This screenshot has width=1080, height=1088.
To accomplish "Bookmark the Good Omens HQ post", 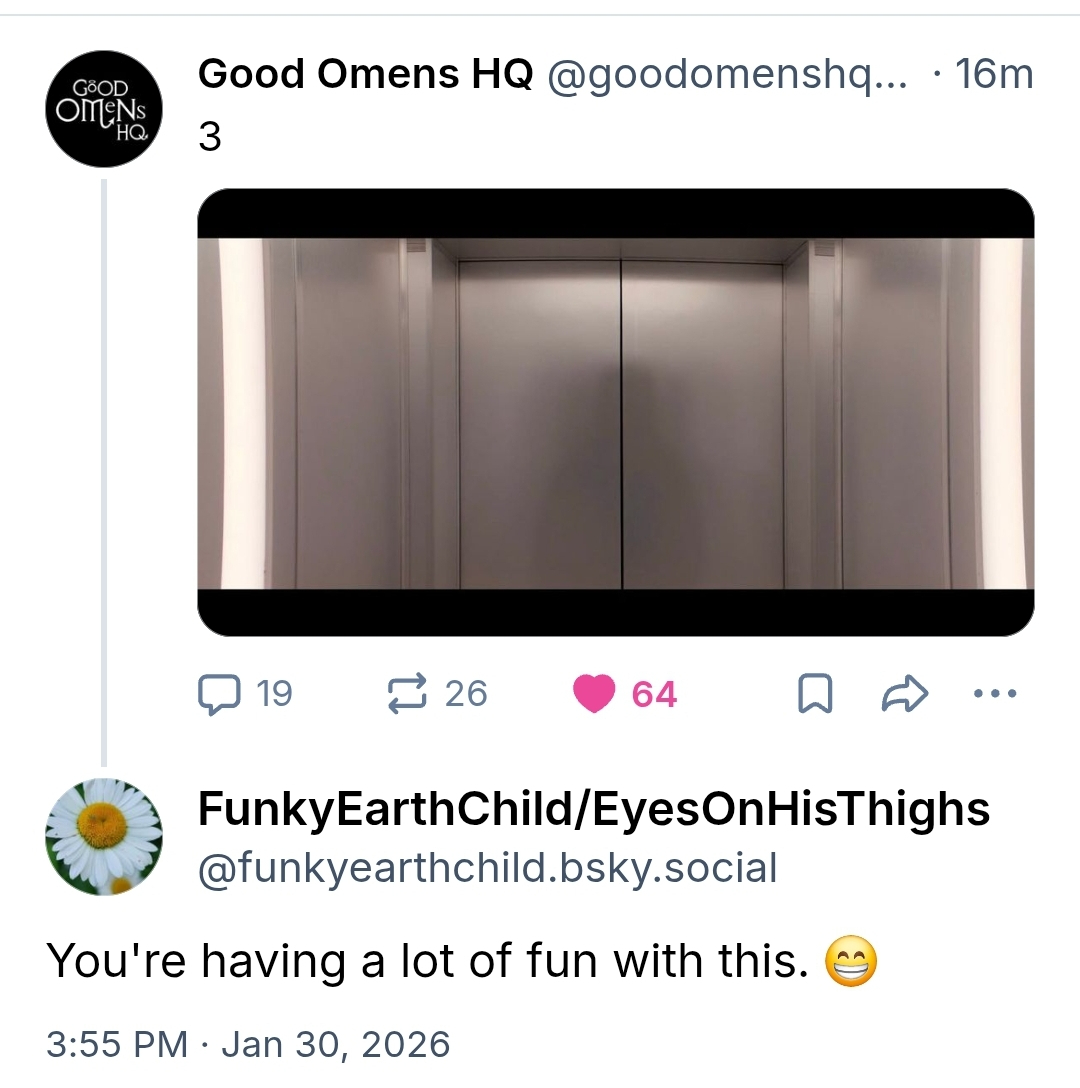I will coord(815,694).
